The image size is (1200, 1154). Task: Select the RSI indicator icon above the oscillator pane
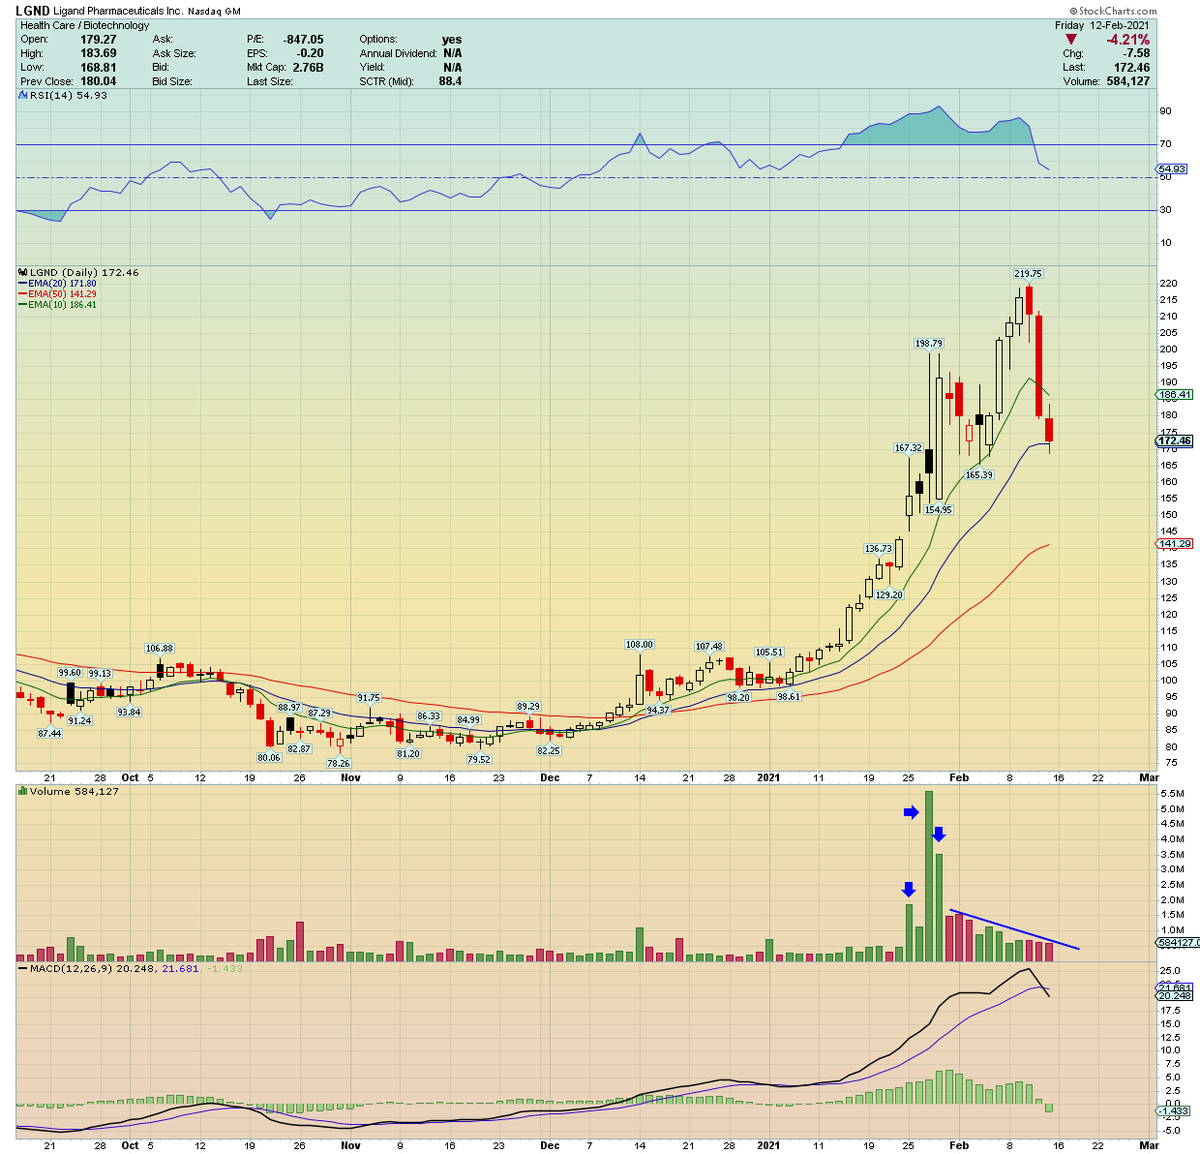click(x=22, y=95)
